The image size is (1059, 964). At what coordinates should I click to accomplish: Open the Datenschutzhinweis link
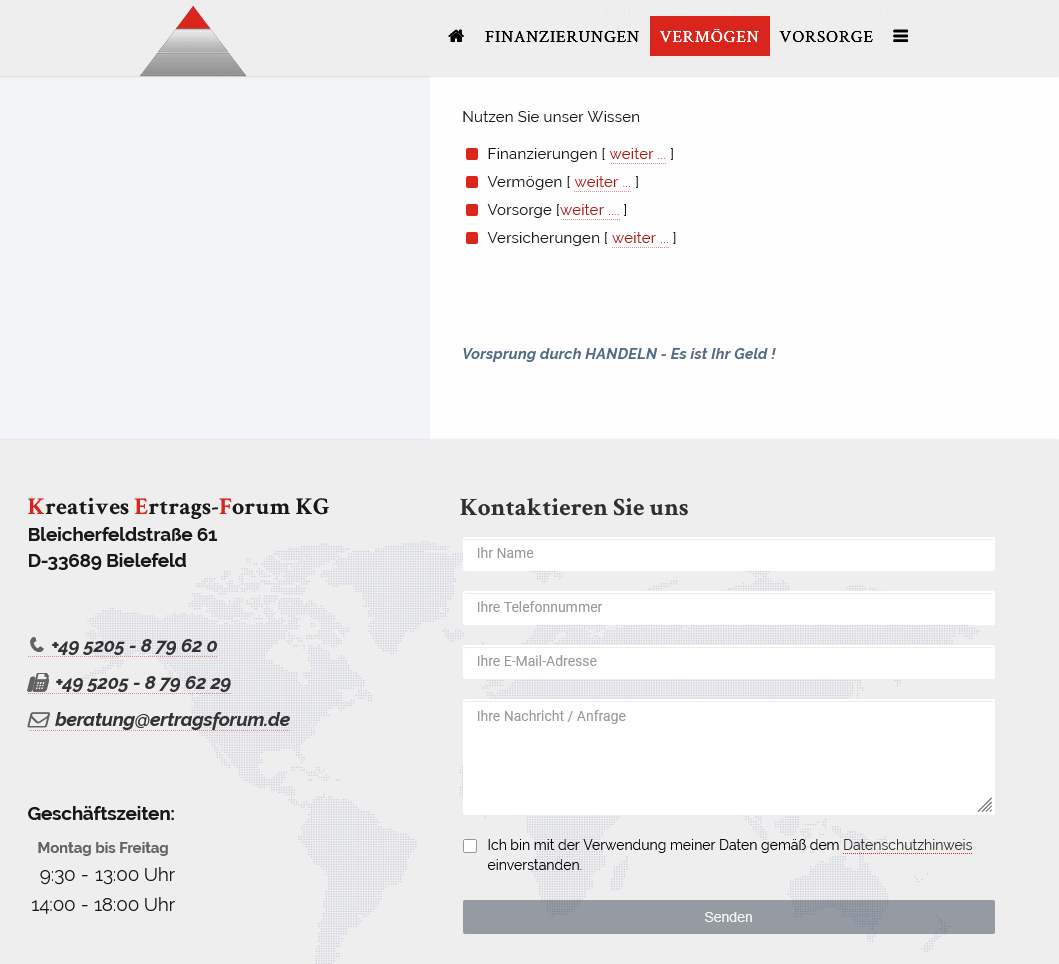click(x=907, y=845)
